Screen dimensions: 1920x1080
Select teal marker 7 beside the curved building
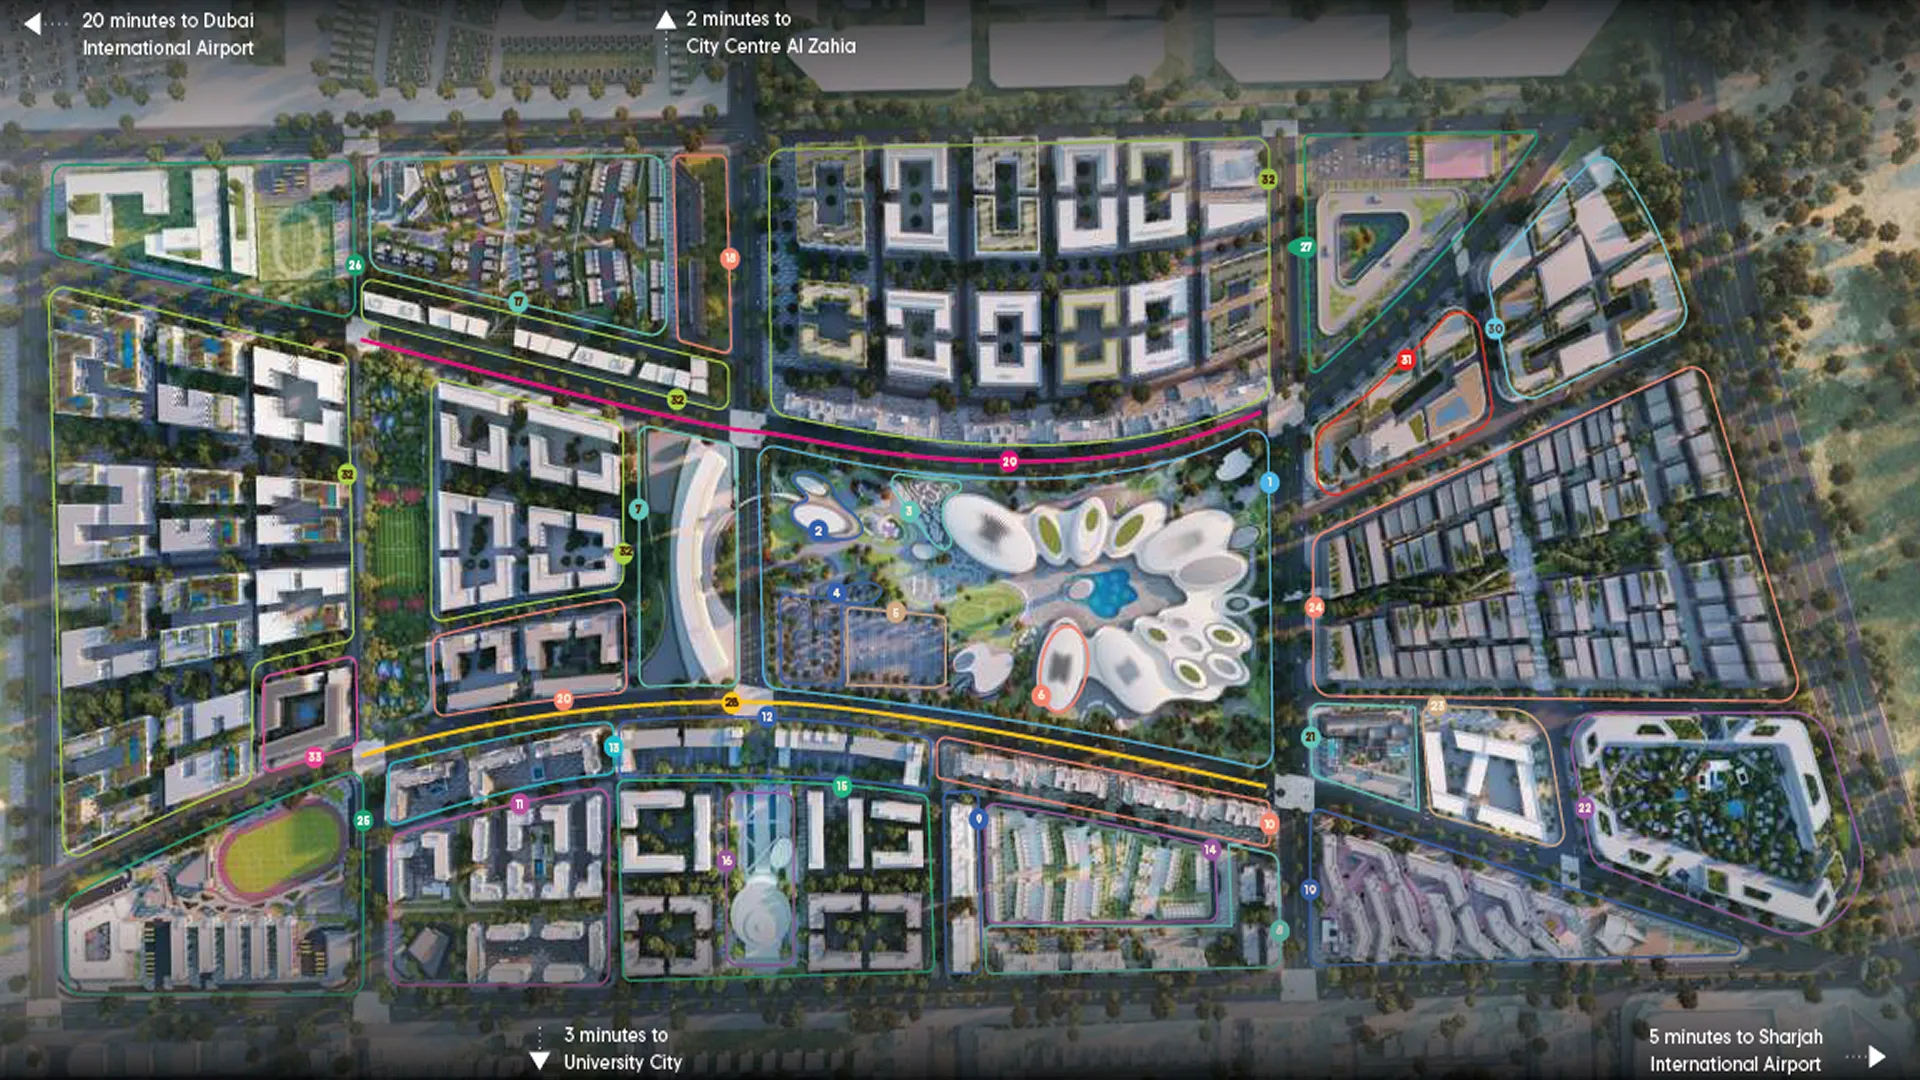pos(638,509)
